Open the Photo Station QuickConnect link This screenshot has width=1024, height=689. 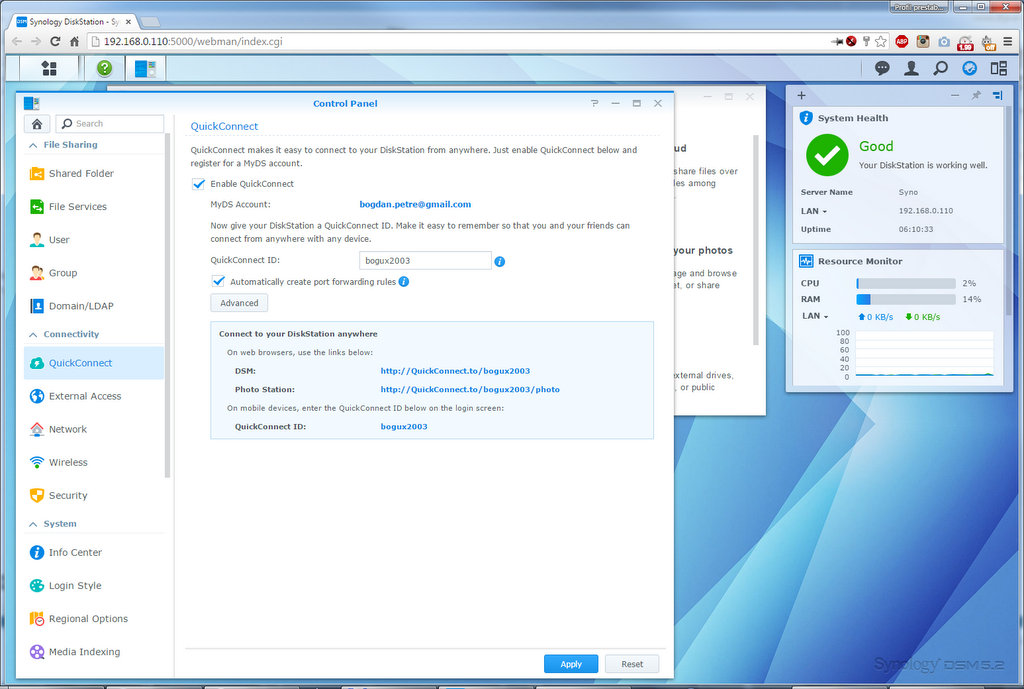coord(470,389)
